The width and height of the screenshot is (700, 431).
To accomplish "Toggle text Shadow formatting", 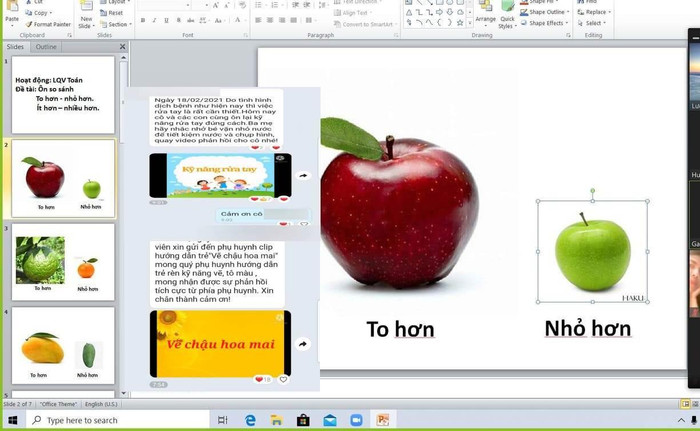I will click(x=179, y=20).
